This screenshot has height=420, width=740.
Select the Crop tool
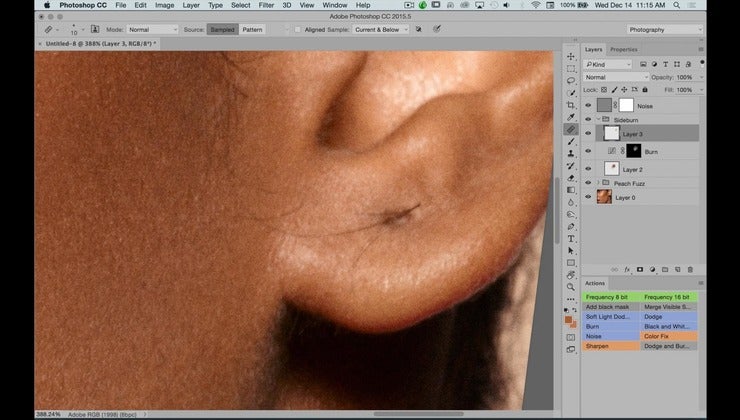[x=571, y=105]
